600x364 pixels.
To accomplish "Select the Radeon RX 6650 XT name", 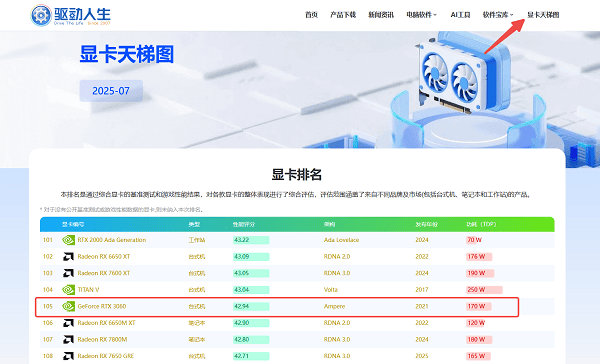I will 104,256.
